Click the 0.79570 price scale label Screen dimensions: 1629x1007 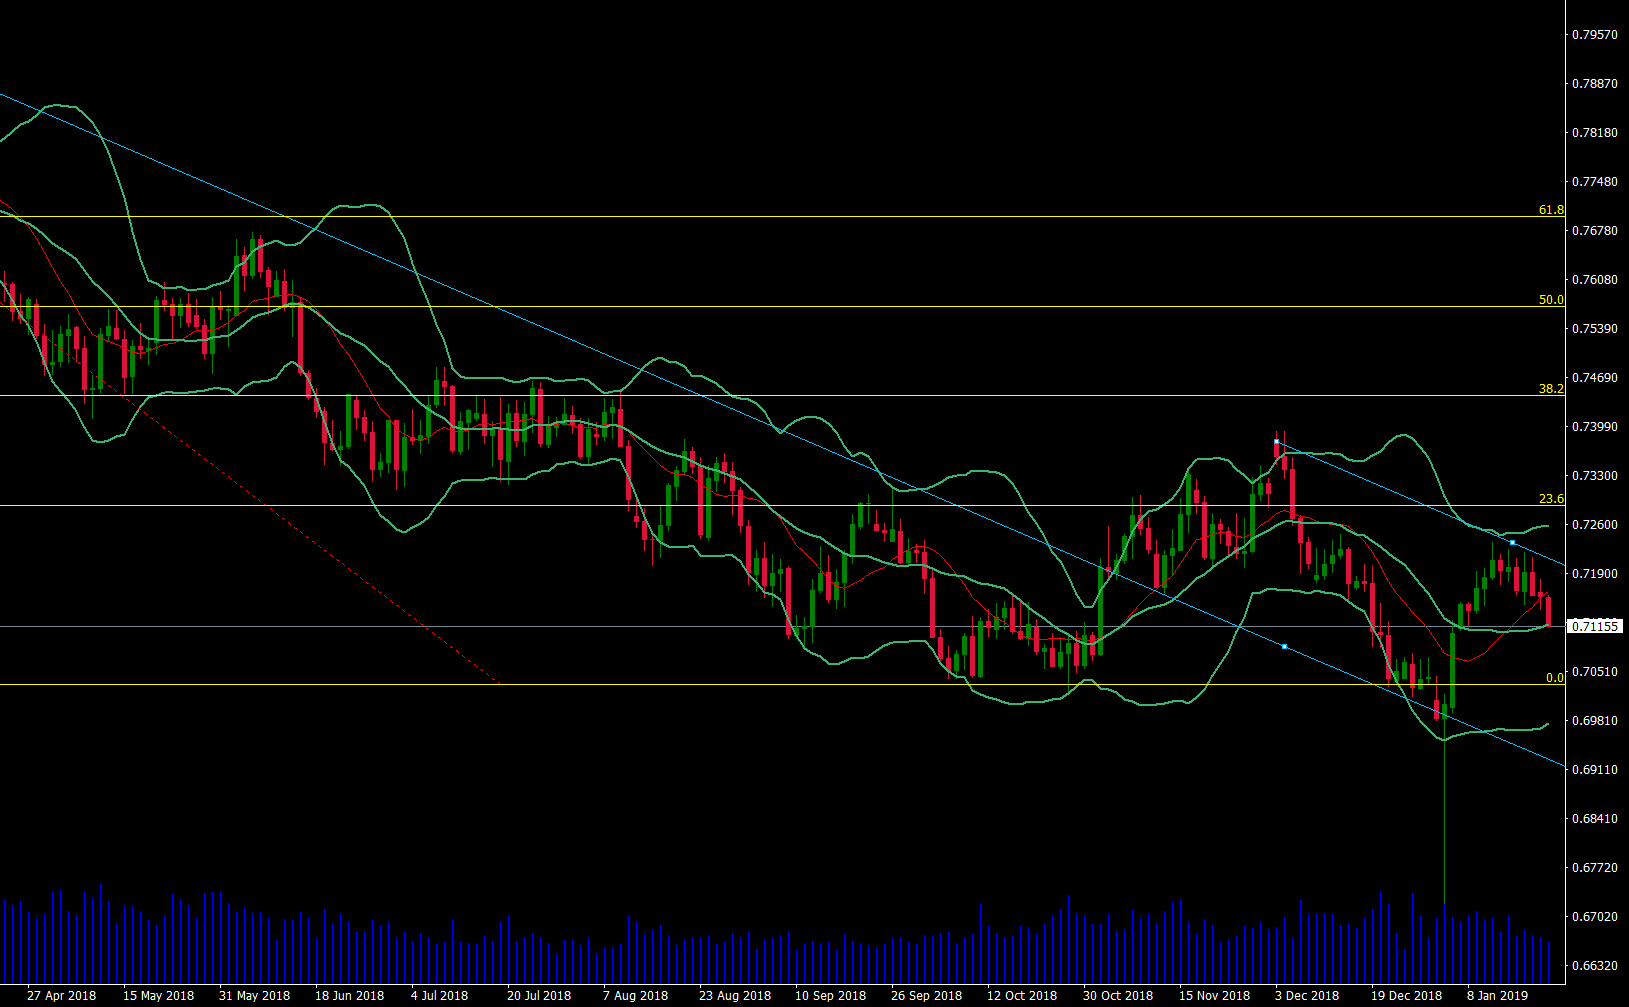[1595, 35]
